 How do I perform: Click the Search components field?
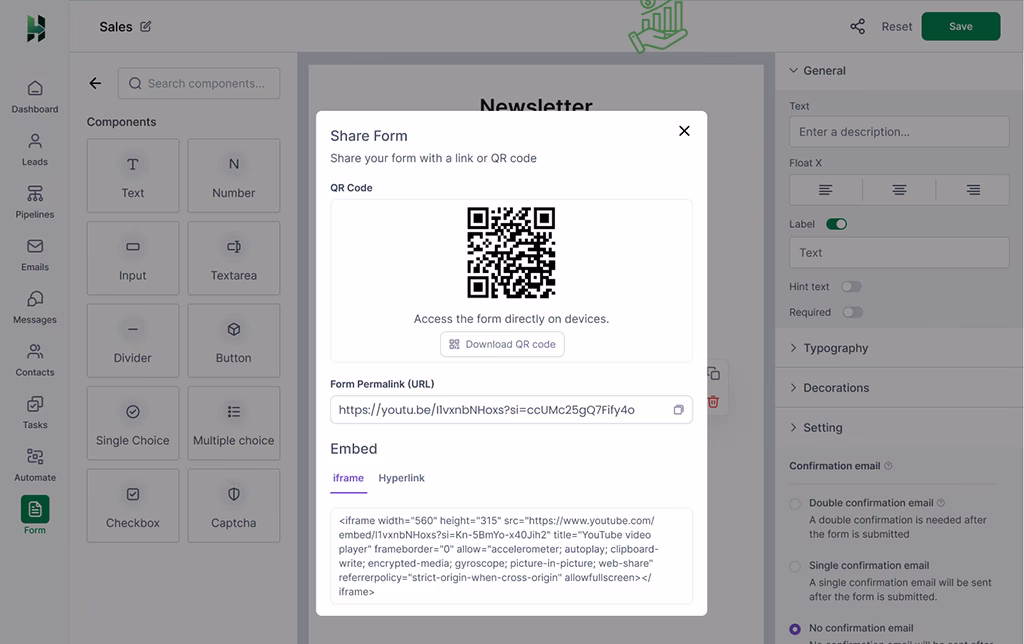coord(199,84)
